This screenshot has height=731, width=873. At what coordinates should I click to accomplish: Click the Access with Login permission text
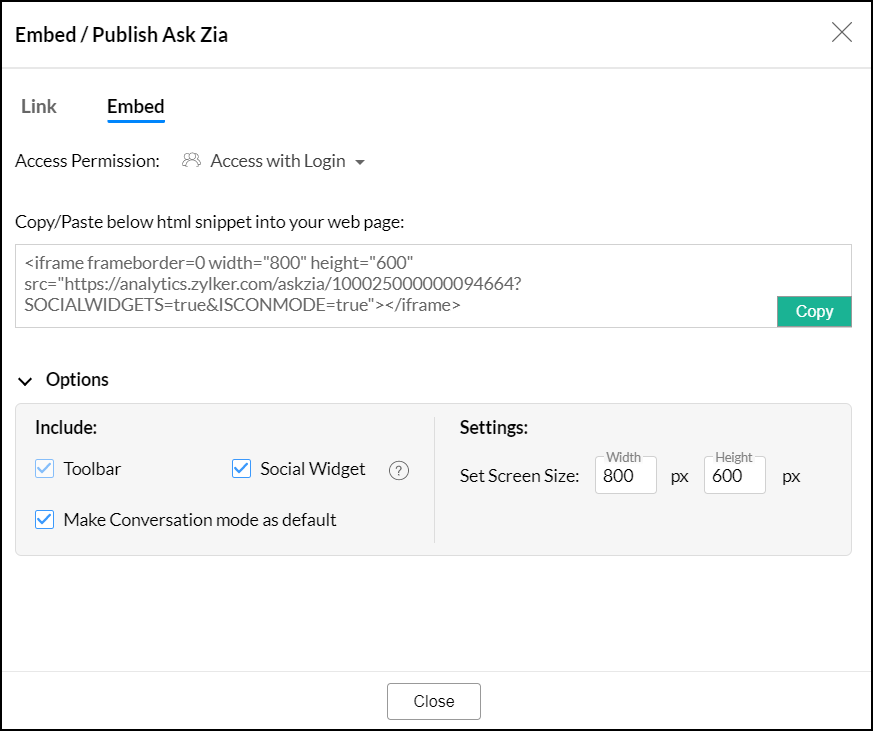(277, 161)
